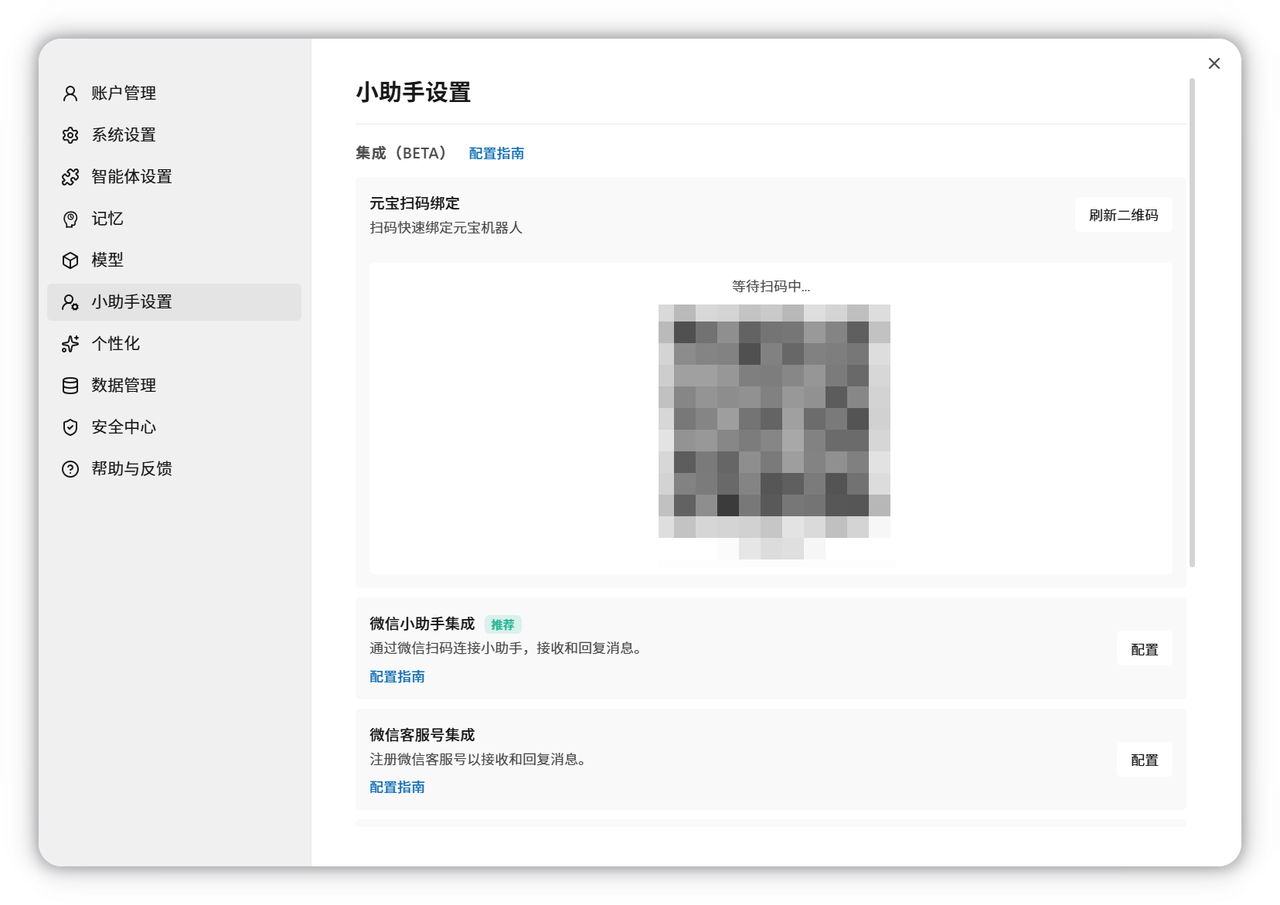Click the person icon beside 账户管理
The image size is (1280, 905).
click(x=70, y=93)
